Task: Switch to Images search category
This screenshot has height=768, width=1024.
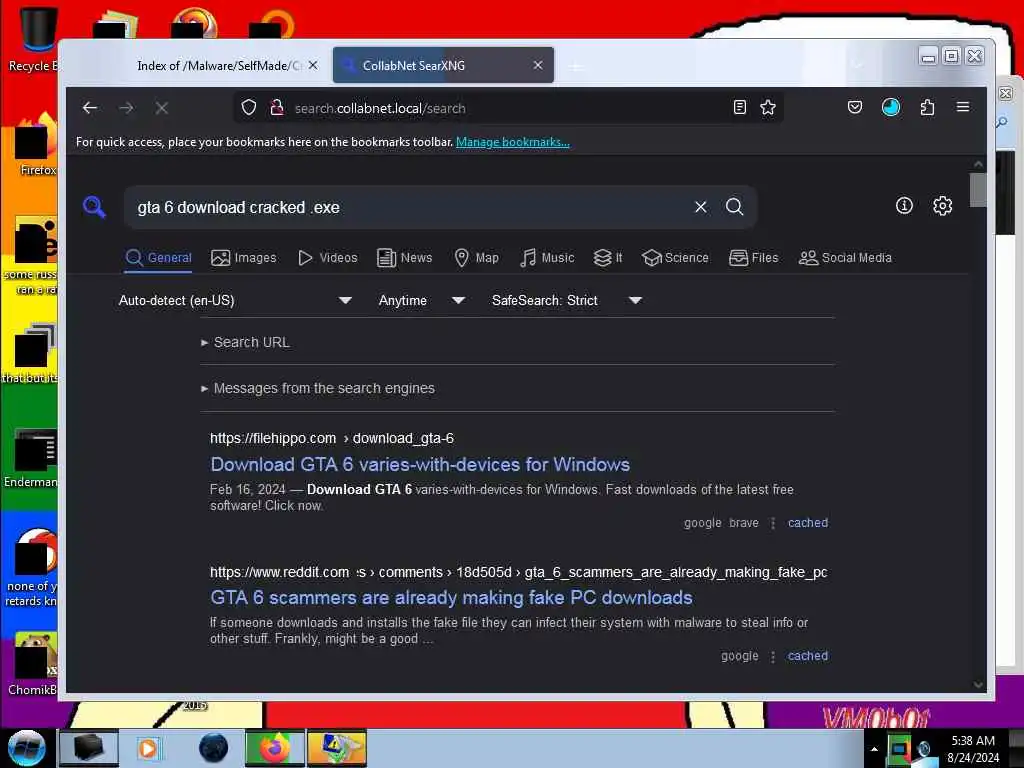Action: 244,258
